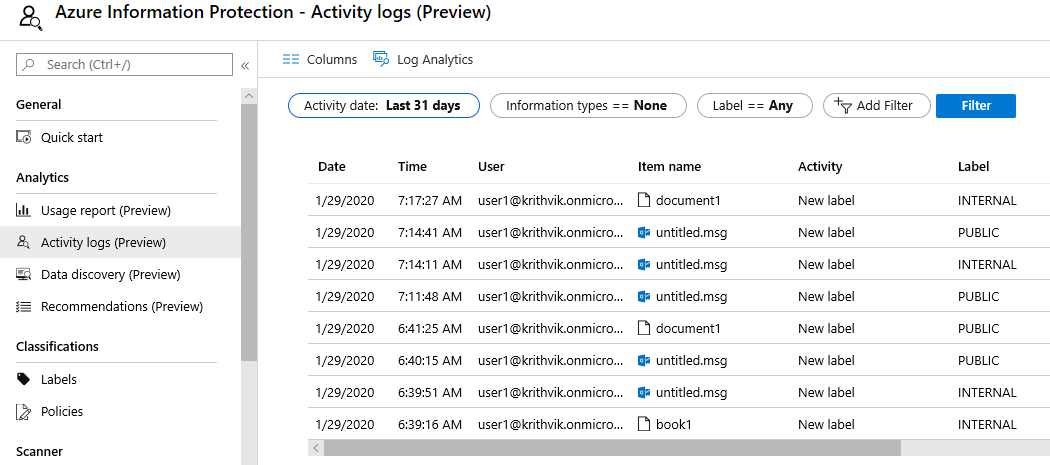Click the user cell in 6:39:16 AM row
1050x465 pixels.
click(x=550, y=424)
